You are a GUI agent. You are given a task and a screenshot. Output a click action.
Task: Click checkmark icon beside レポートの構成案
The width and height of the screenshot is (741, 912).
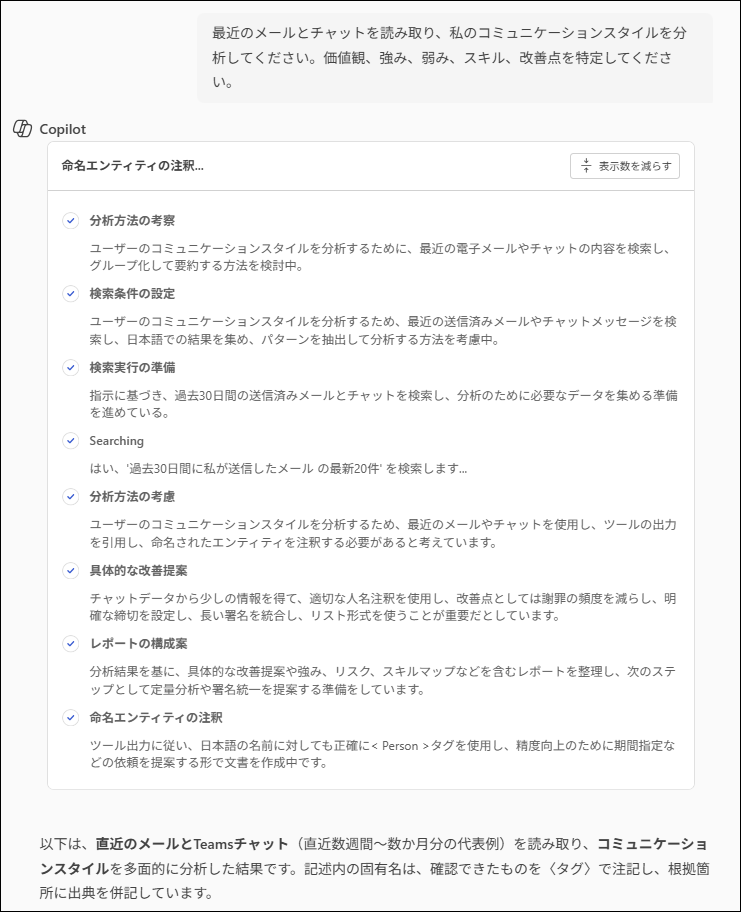pyautogui.click(x=70, y=644)
